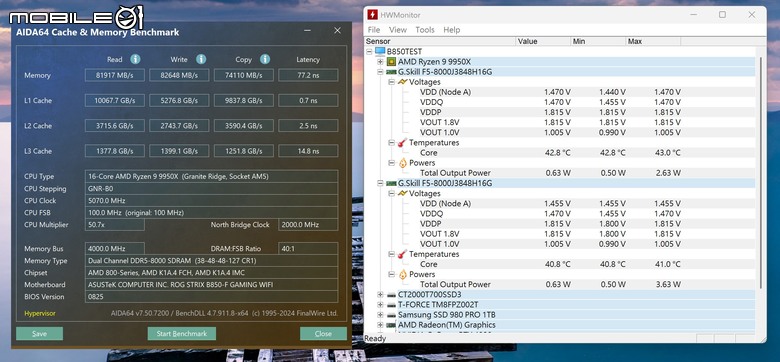The image size is (780, 362).
Task: Click the HWMonitor vertical scrollbar
Action: tap(760, 174)
